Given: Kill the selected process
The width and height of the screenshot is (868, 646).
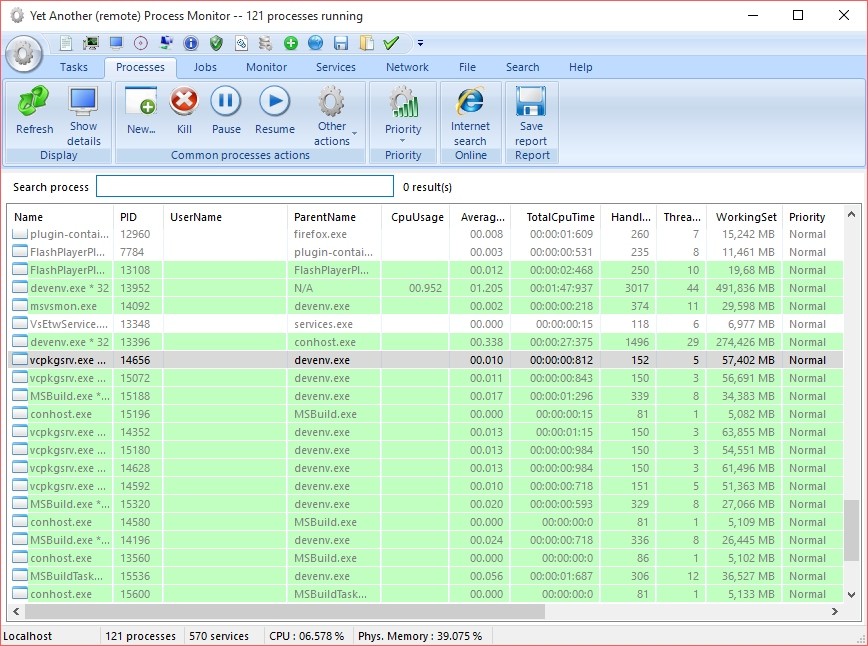Looking at the screenshot, I should tap(184, 111).
